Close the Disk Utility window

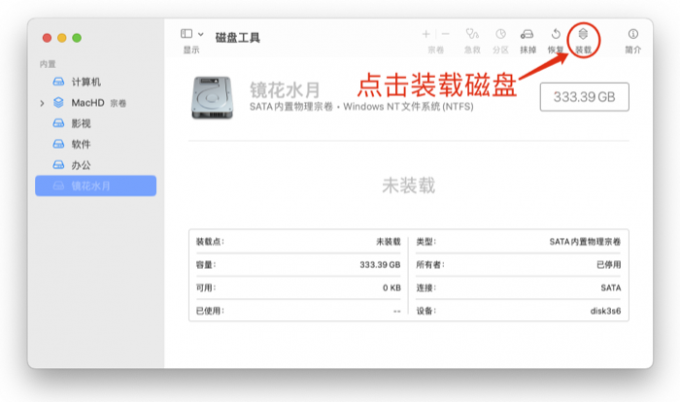tap(47, 38)
